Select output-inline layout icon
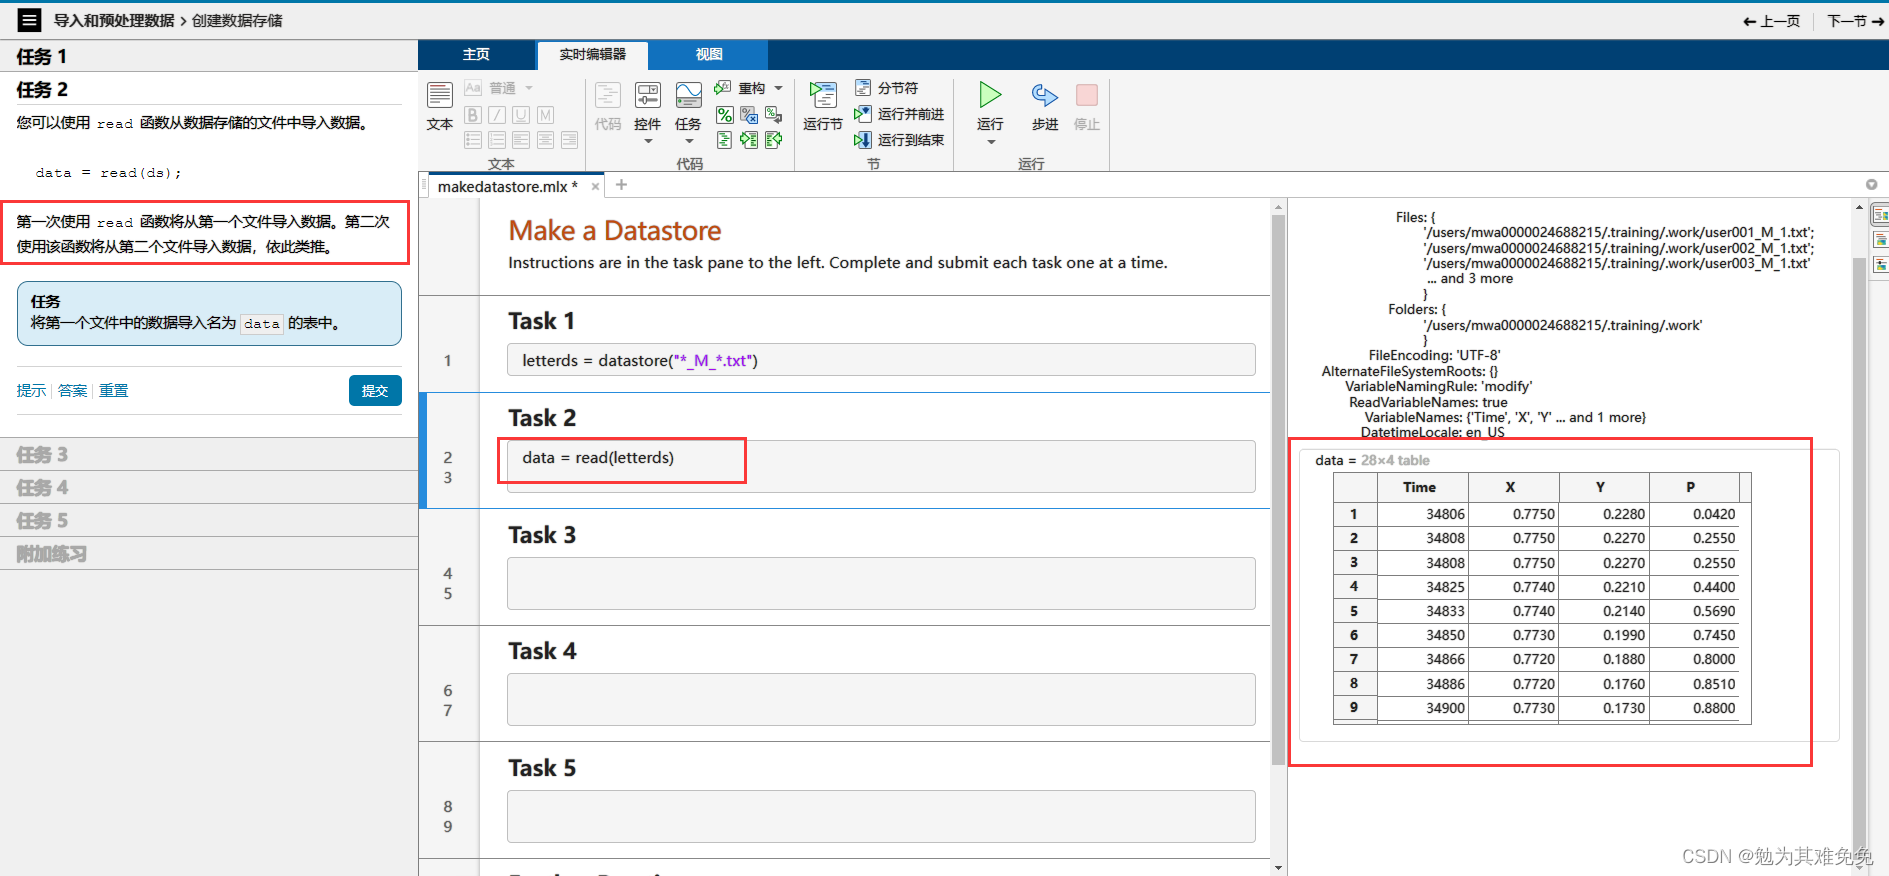 tap(1880, 240)
